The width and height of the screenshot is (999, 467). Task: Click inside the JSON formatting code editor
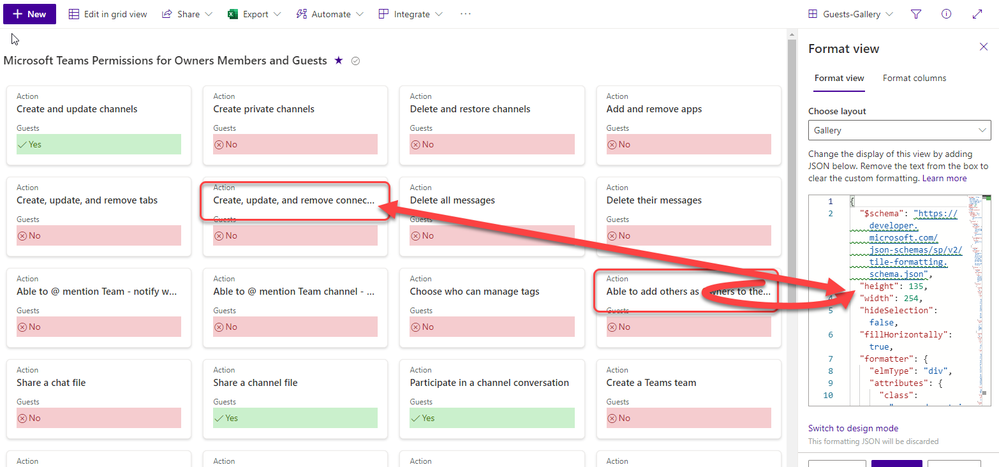pyautogui.click(x=900, y=300)
